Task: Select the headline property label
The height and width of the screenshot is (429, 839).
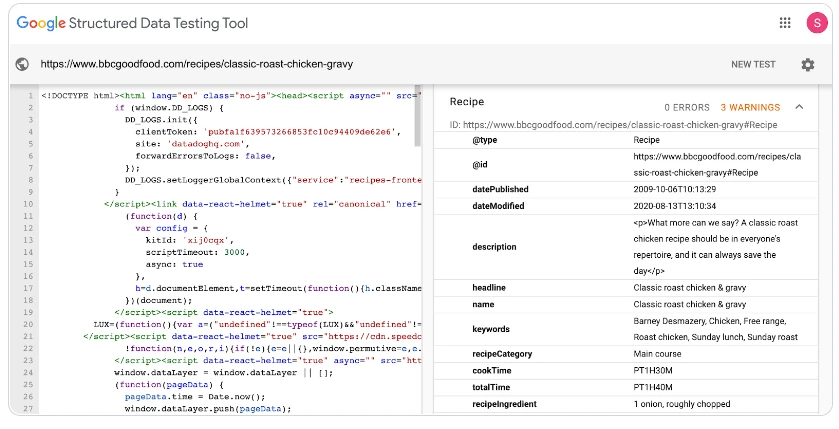Action: [489, 288]
